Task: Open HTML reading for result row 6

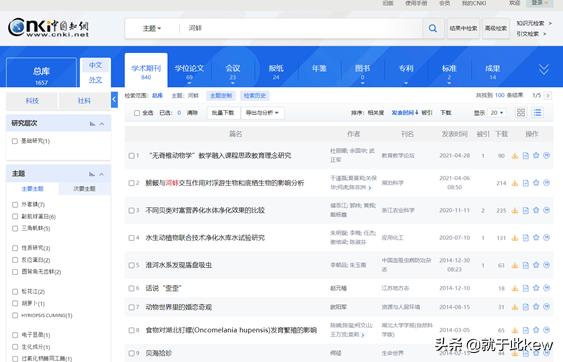Action: point(526,288)
